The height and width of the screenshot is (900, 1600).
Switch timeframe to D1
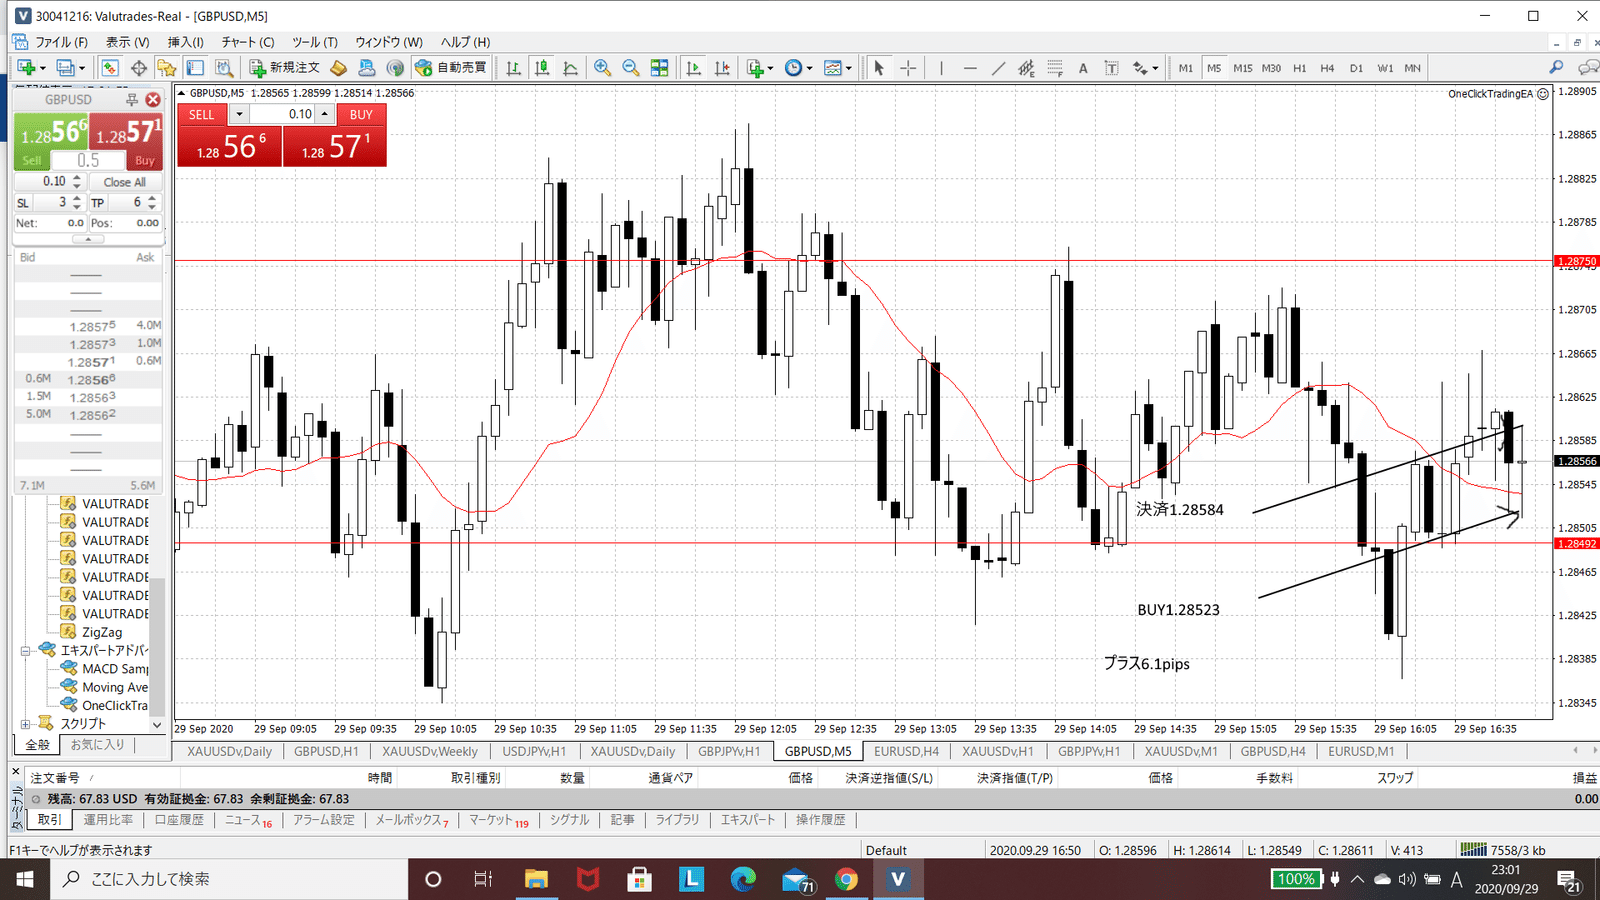(x=1356, y=68)
